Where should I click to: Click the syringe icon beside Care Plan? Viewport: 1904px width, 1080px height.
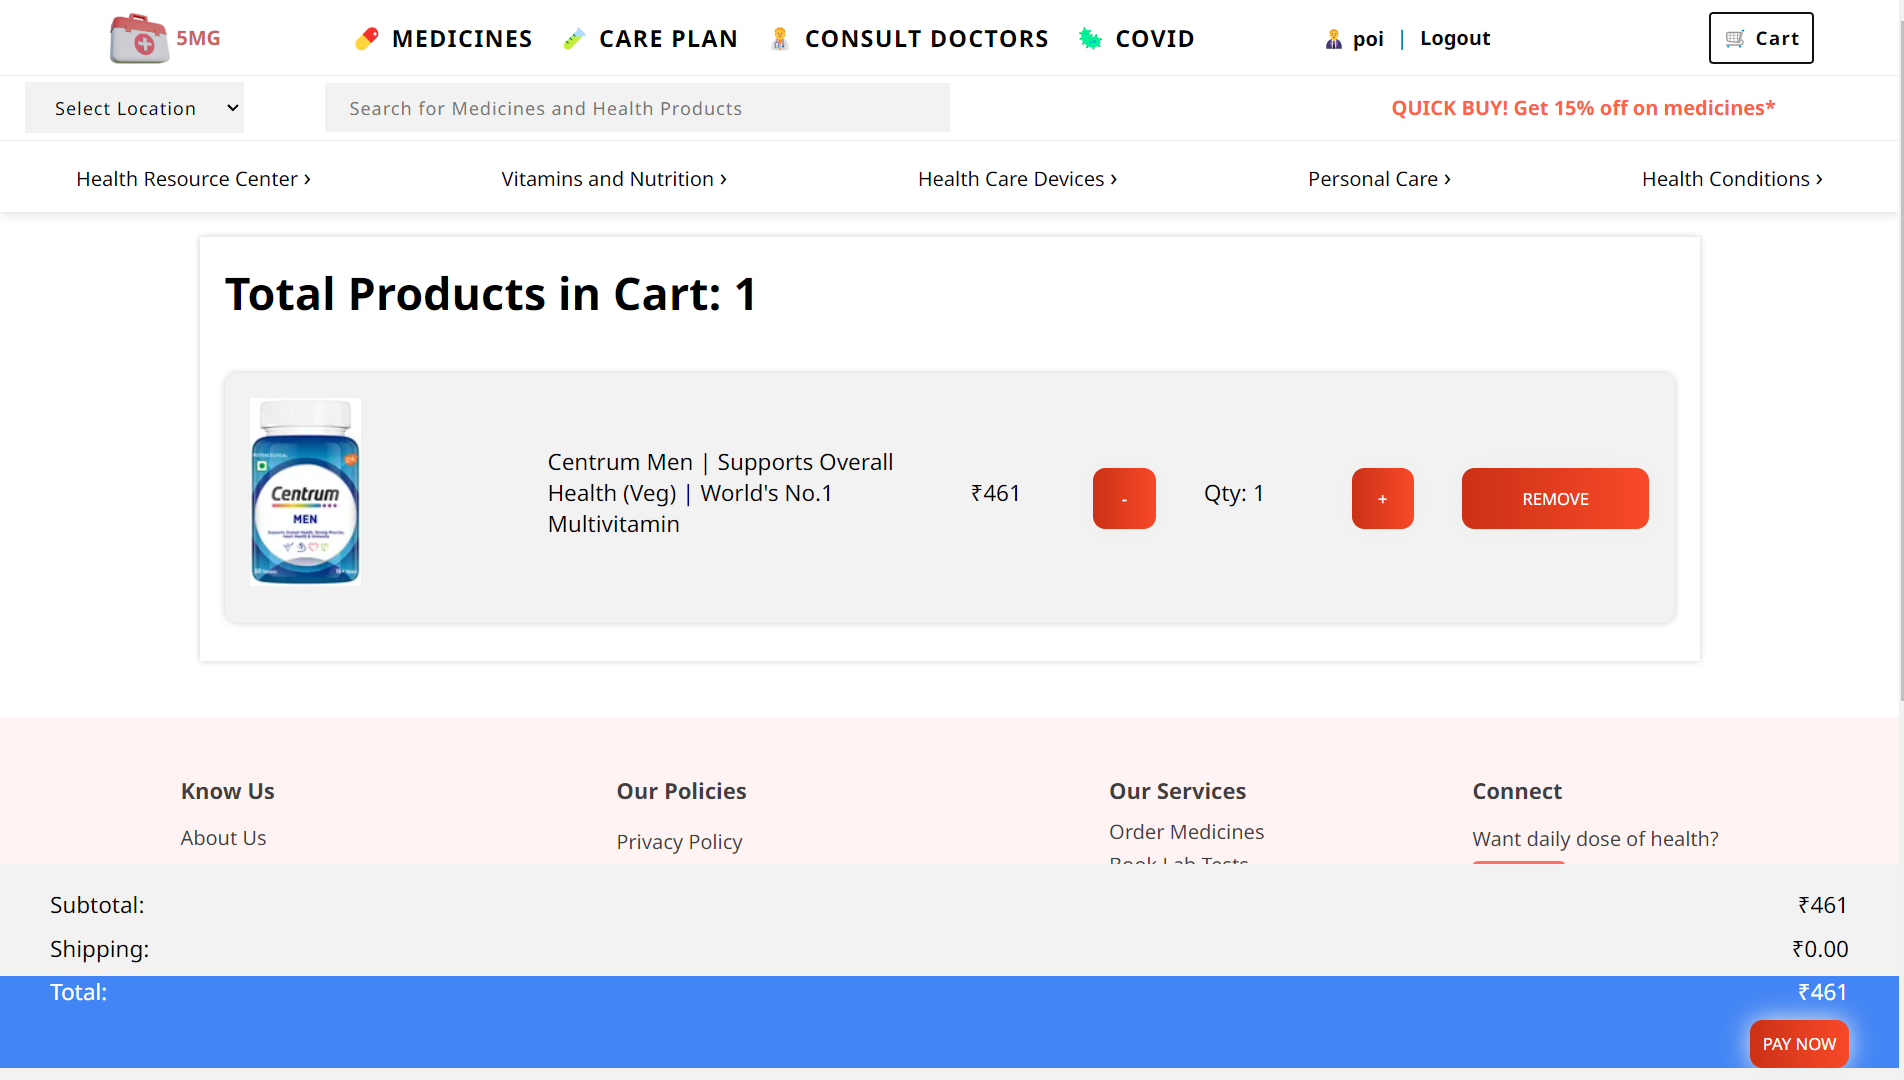click(x=574, y=39)
